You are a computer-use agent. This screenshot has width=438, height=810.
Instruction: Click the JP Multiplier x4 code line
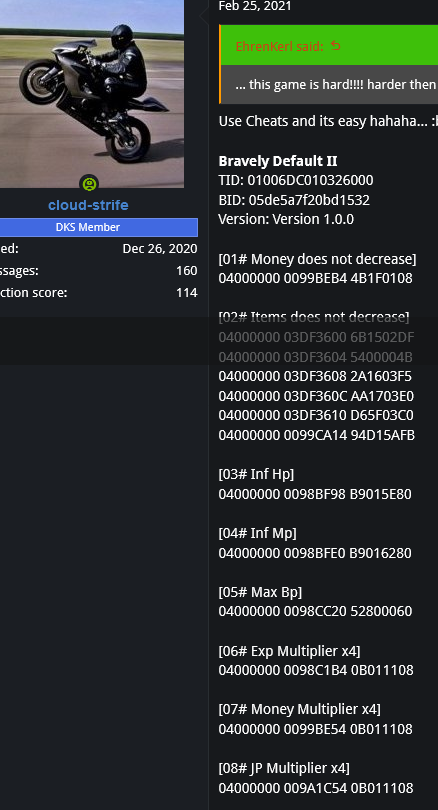[316, 788]
